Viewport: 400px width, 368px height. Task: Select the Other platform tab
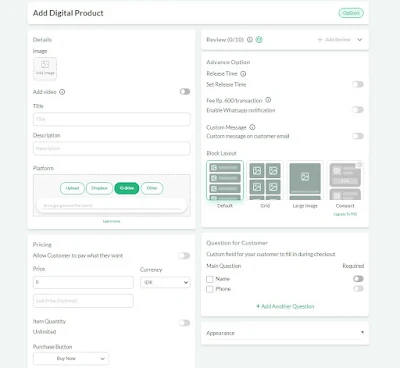coord(152,188)
